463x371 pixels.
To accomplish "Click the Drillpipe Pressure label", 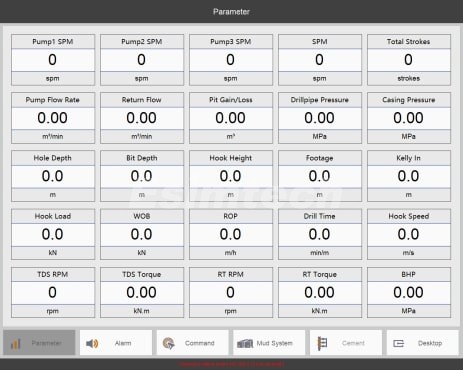I will tap(320, 100).
